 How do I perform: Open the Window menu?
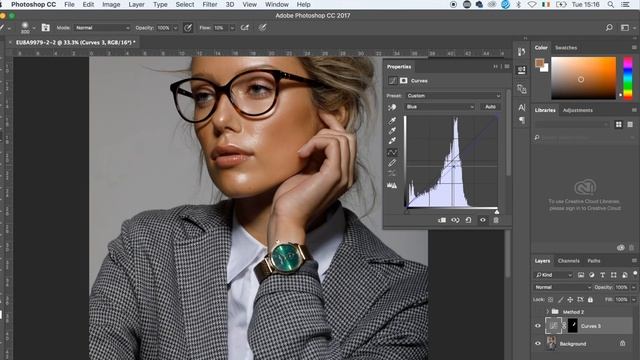[x=277, y=4]
